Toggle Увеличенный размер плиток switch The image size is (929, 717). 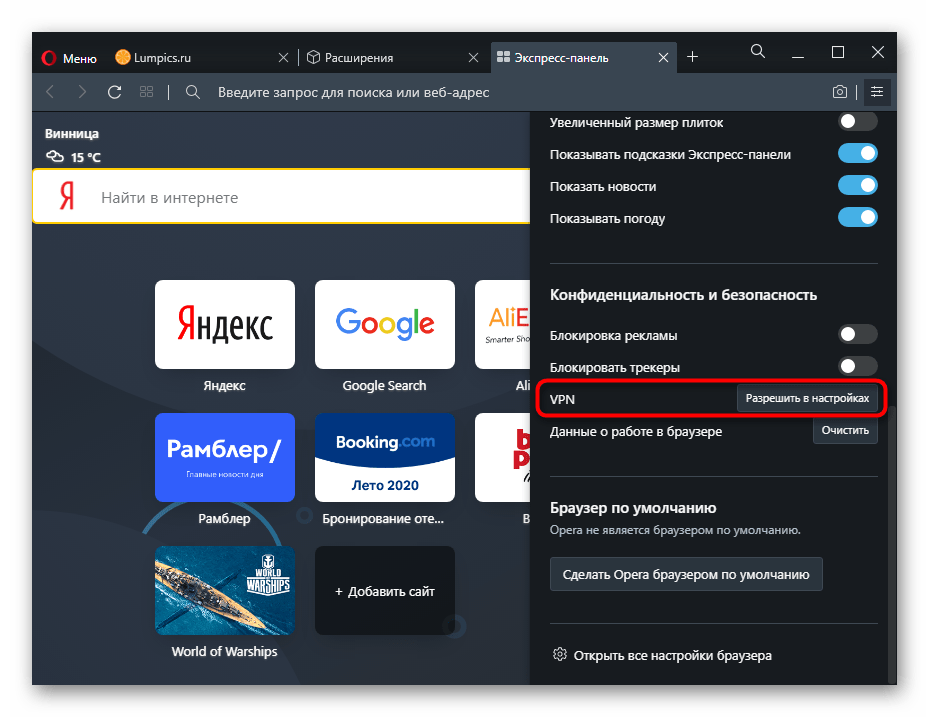tap(857, 121)
